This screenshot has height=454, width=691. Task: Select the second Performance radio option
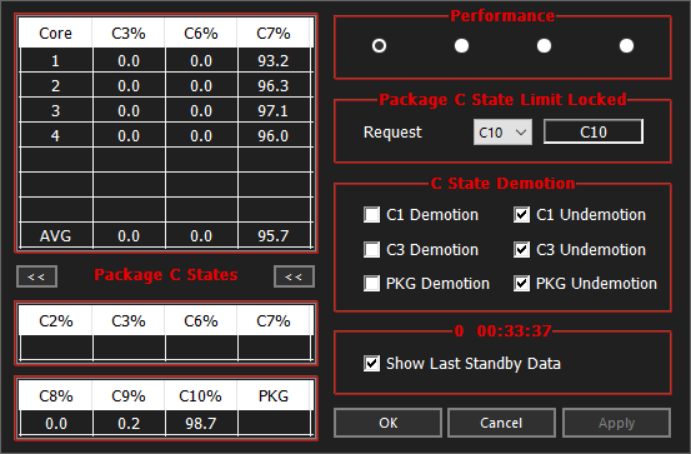pos(461,45)
